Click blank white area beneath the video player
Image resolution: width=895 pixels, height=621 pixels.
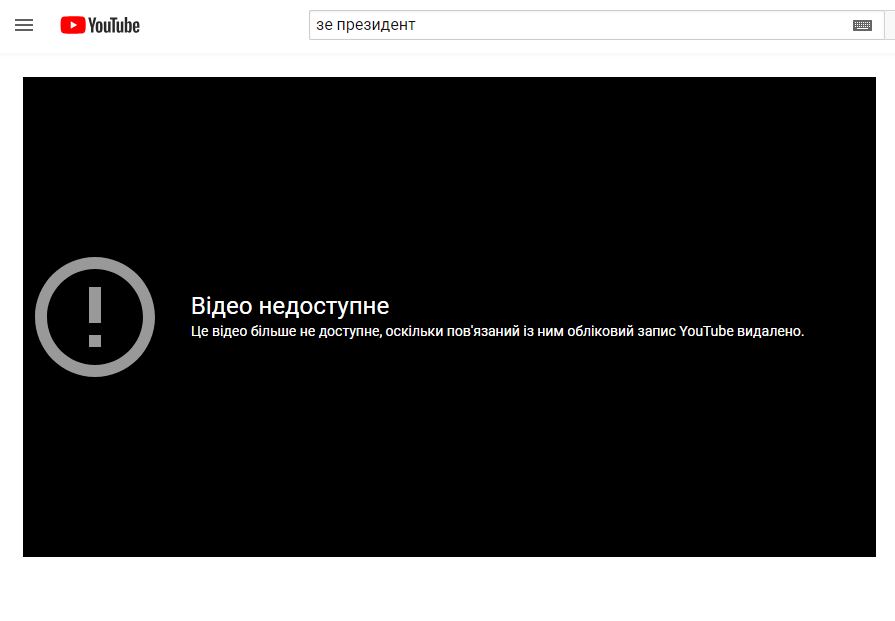pos(450,590)
